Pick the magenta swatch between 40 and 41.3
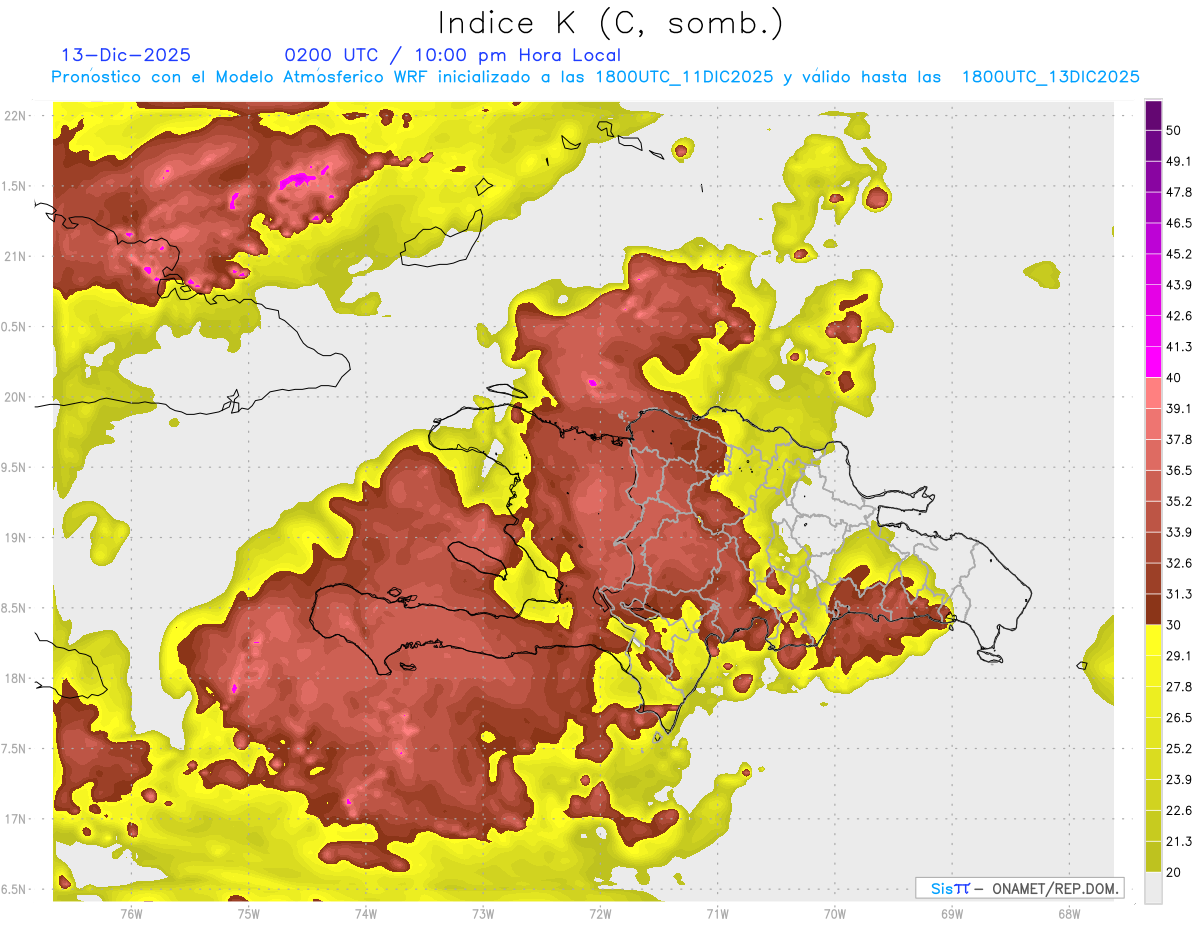 click(x=1153, y=362)
